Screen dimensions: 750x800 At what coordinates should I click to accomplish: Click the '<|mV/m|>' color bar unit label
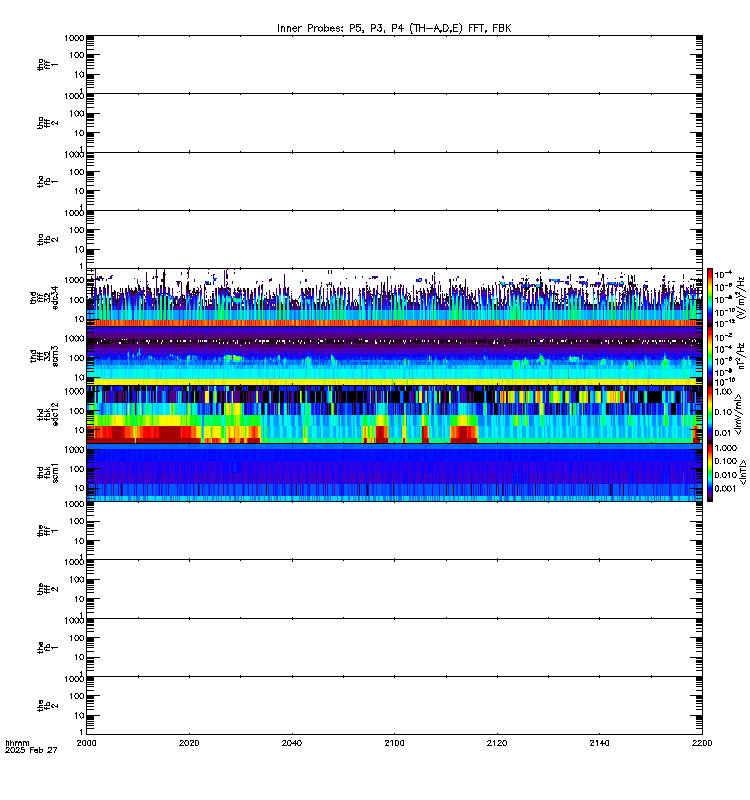click(738, 414)
